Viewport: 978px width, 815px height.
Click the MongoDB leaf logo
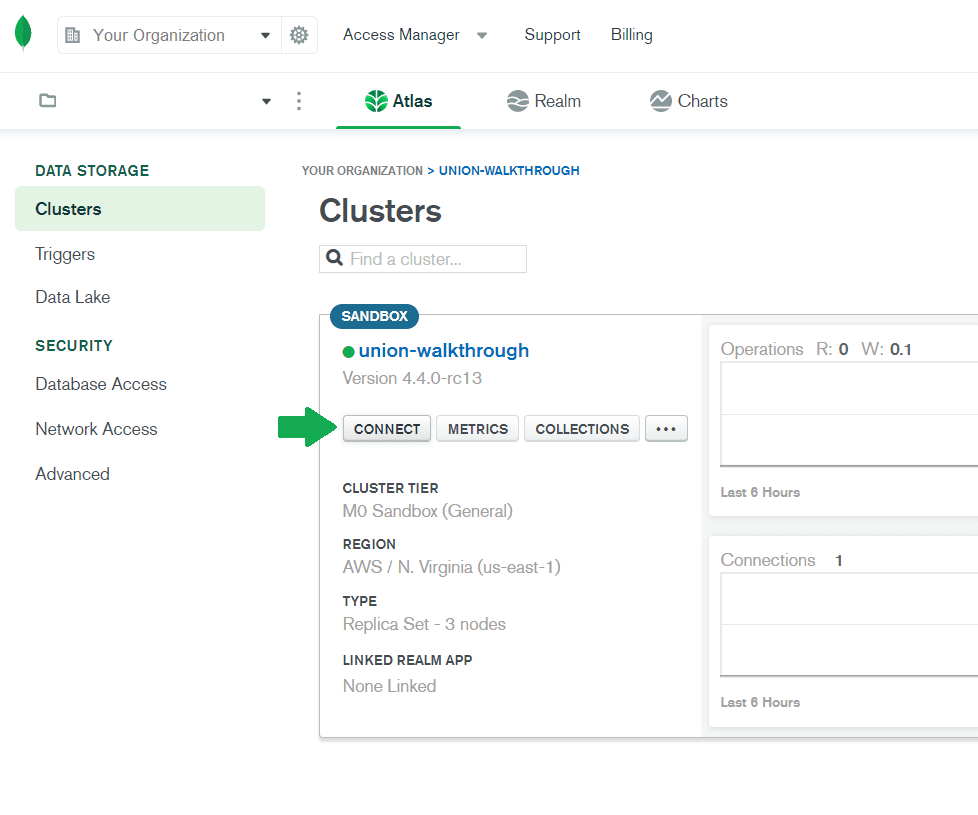click(22, 31)
